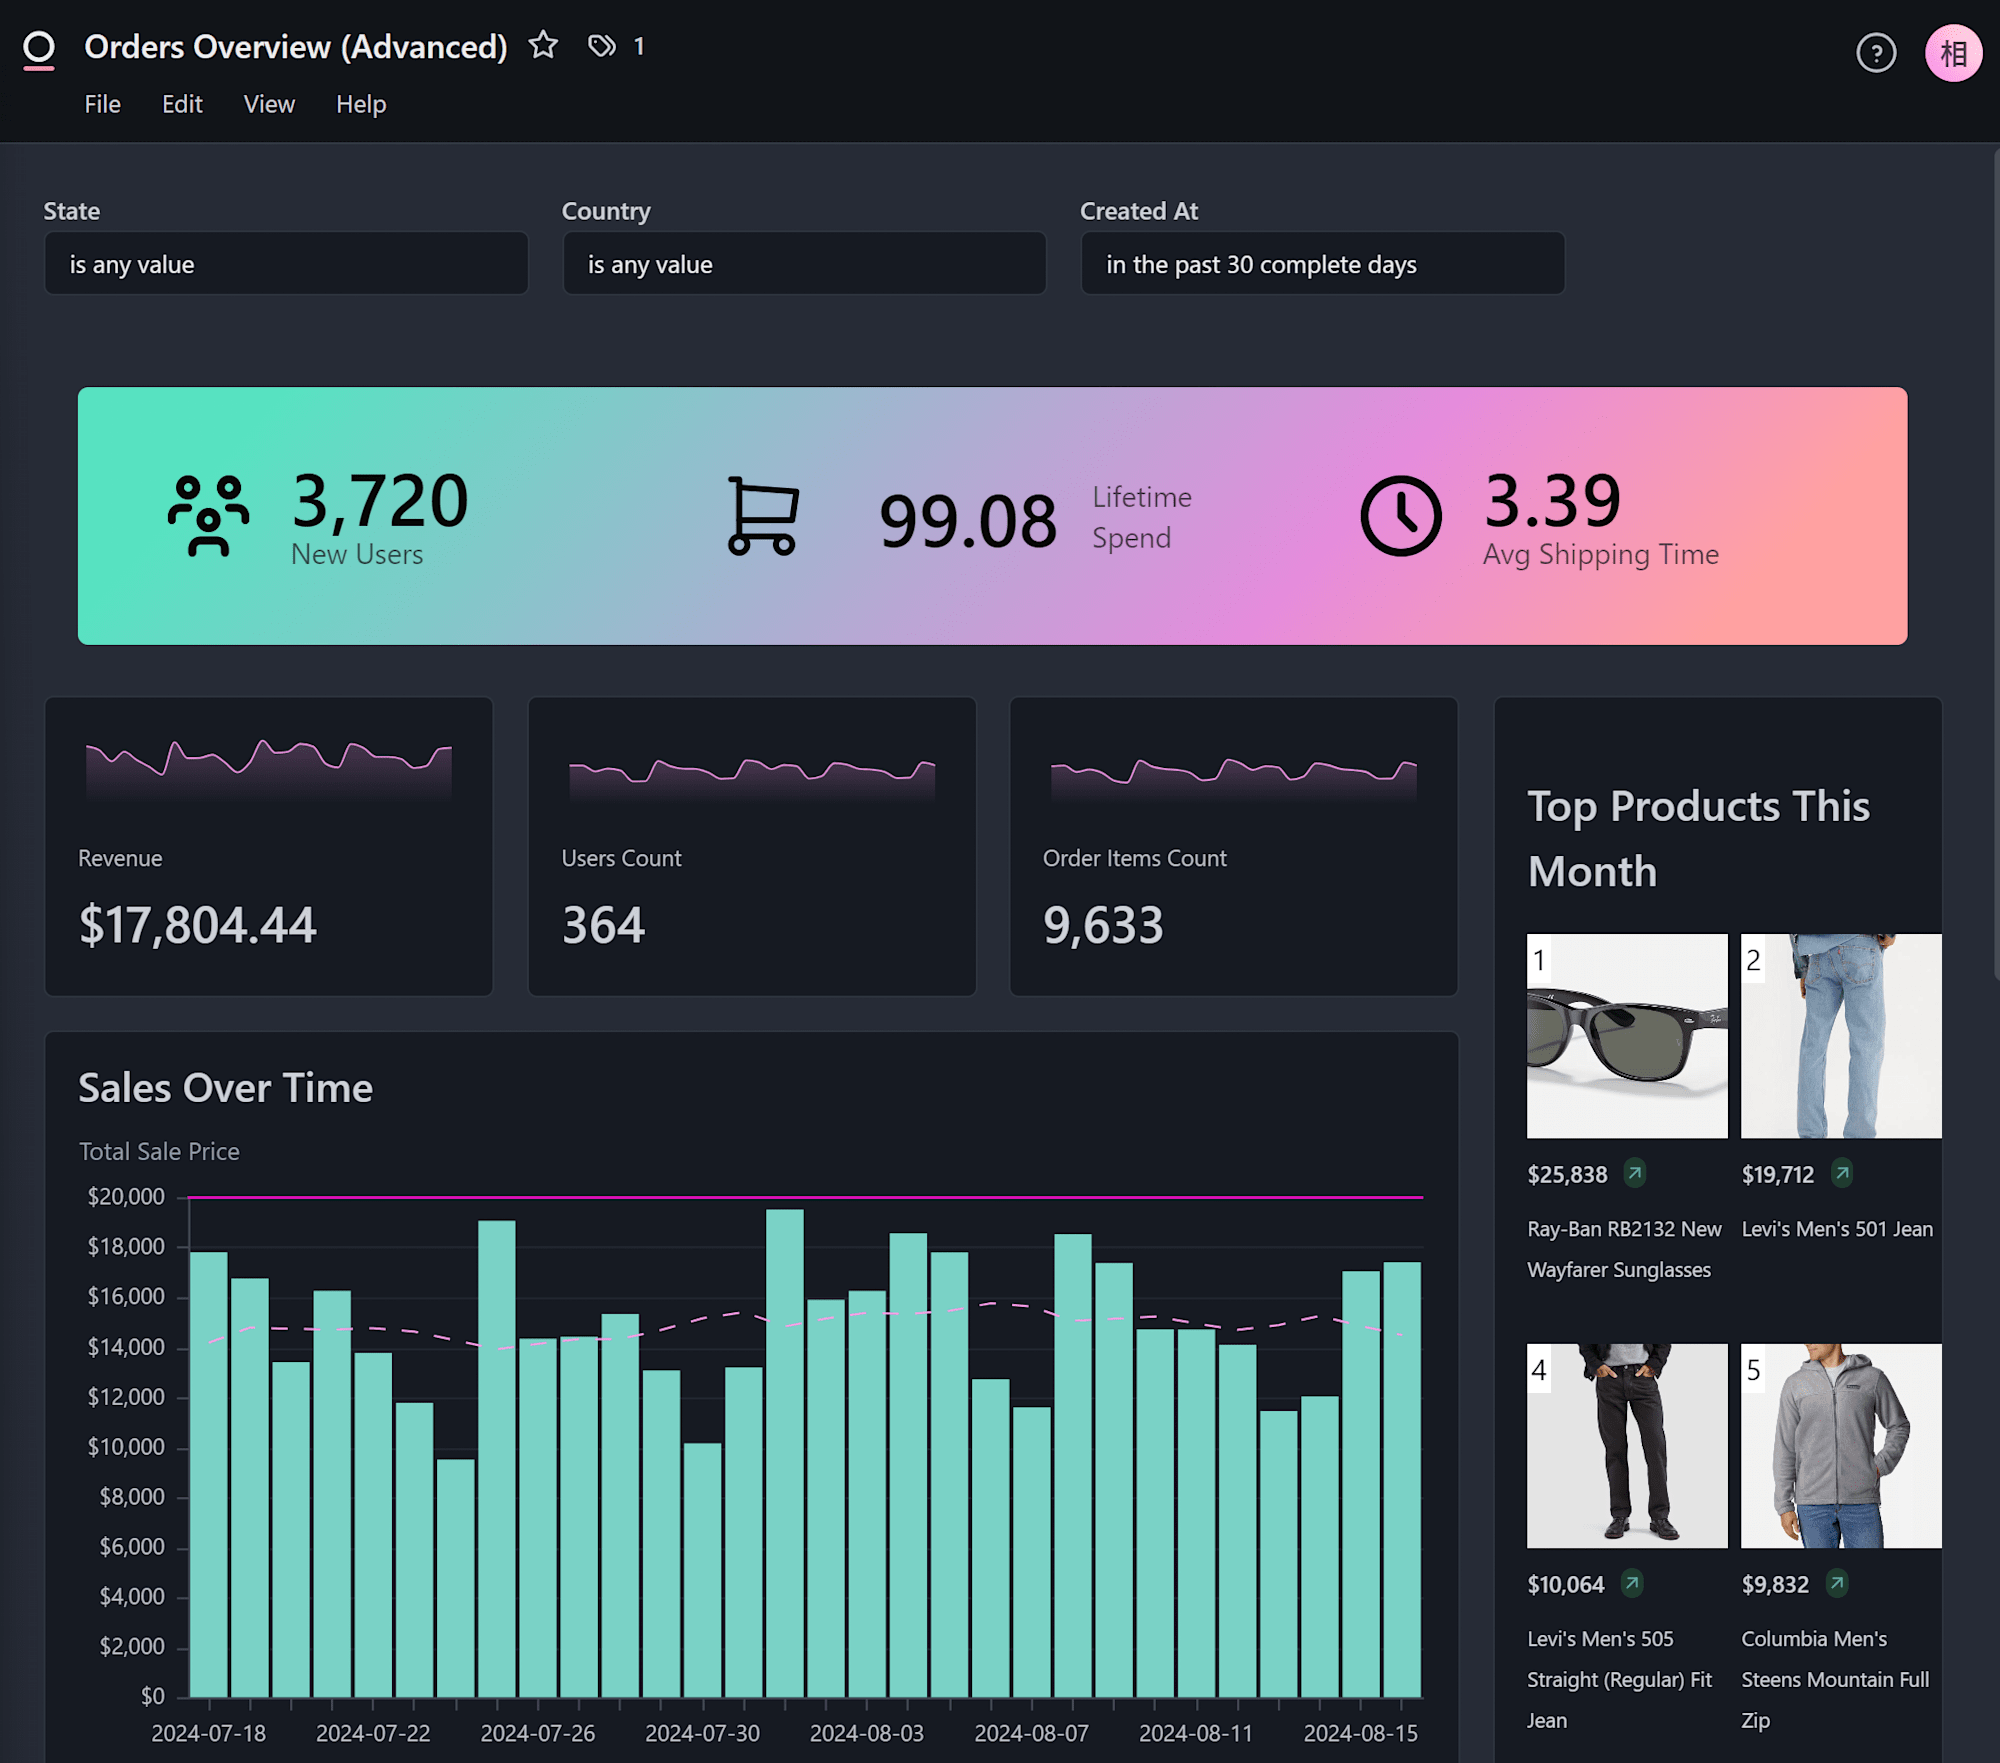Click the $9,832 product sales value
The width and height of the screenshot is (2000, 1763).
coord(1775,1584)
